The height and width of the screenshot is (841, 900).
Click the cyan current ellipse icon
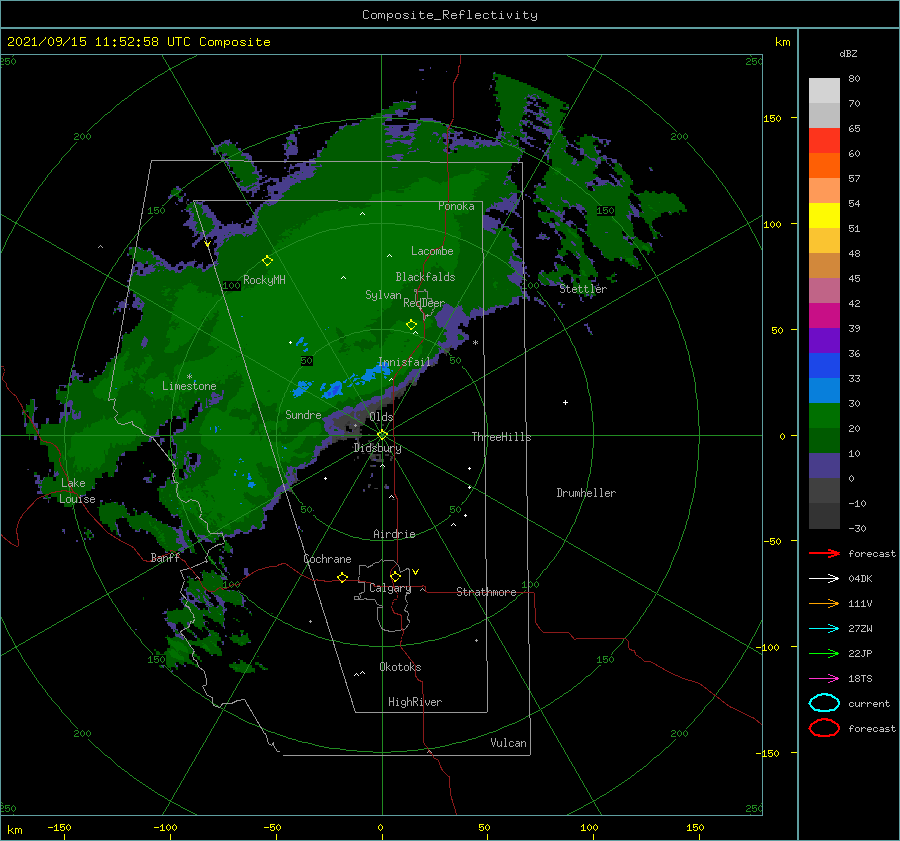point(824,703)
